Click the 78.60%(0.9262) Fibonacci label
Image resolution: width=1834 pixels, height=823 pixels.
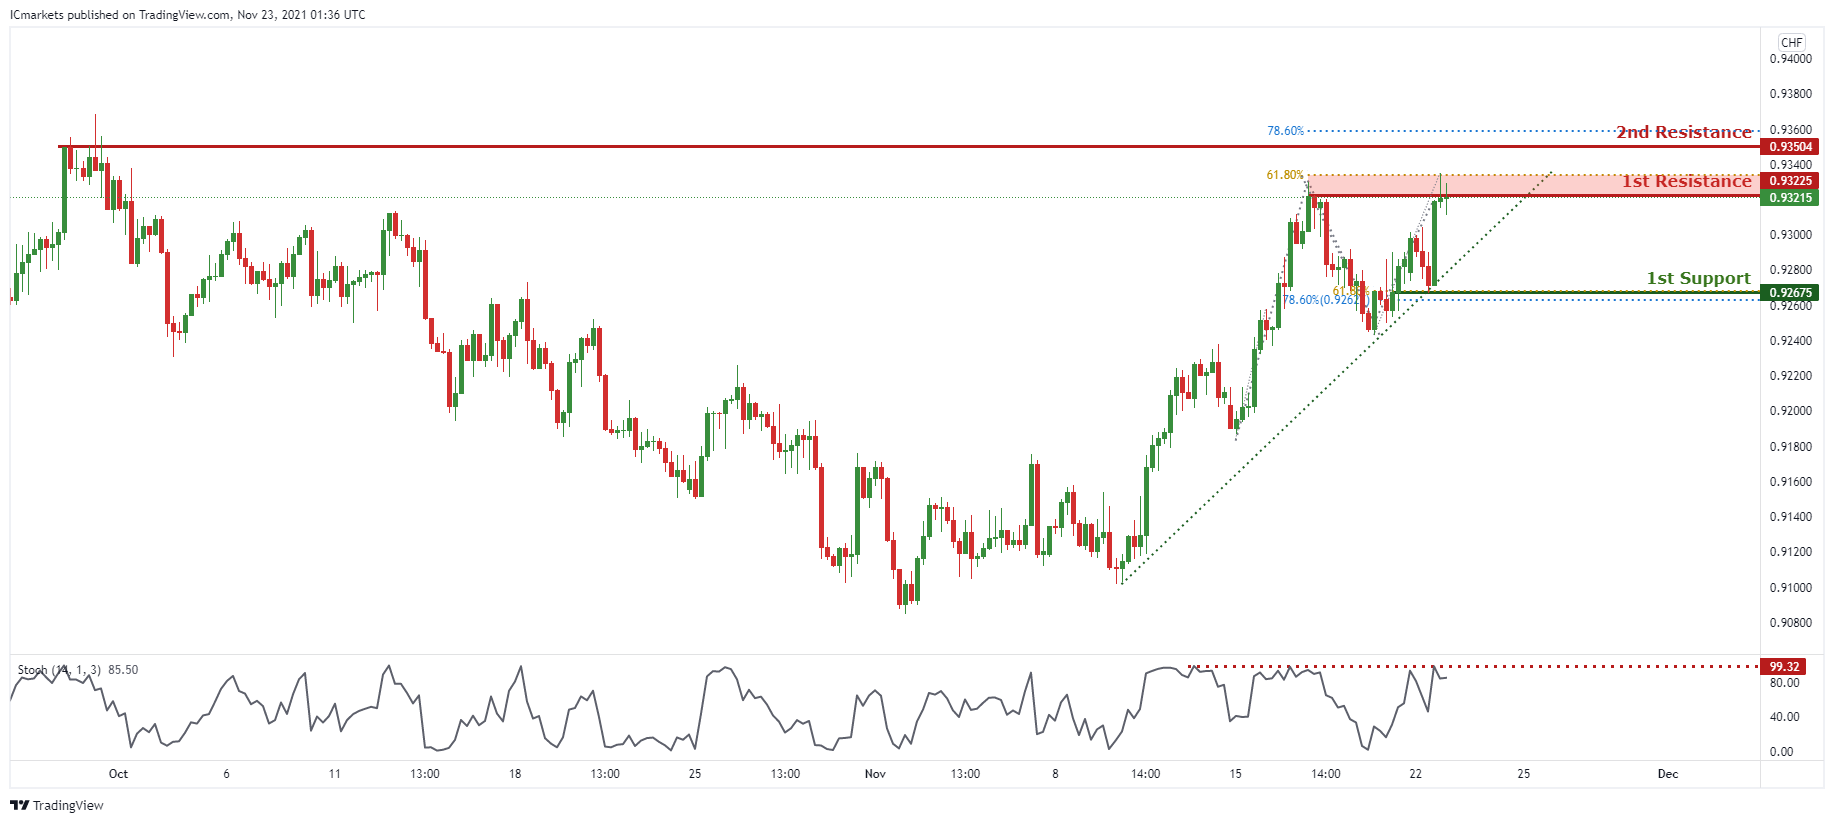pyautogui.click(x=1324, y=300)
